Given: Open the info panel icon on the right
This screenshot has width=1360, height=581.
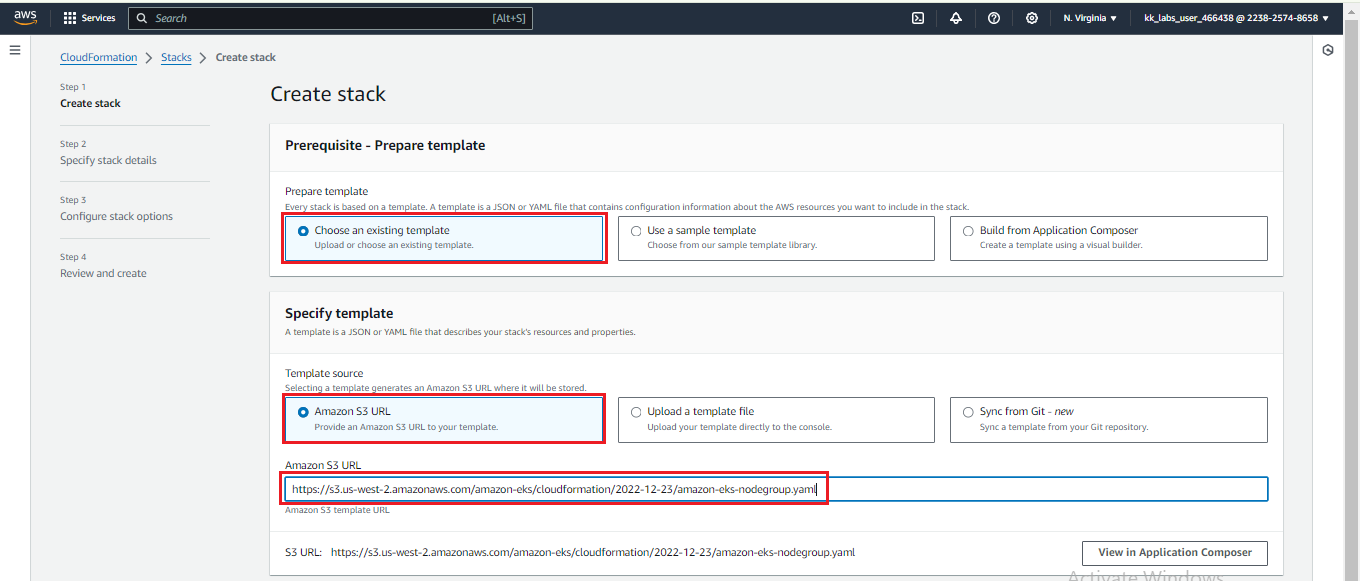Looking at the screenshot, I should pos(1328,50).
